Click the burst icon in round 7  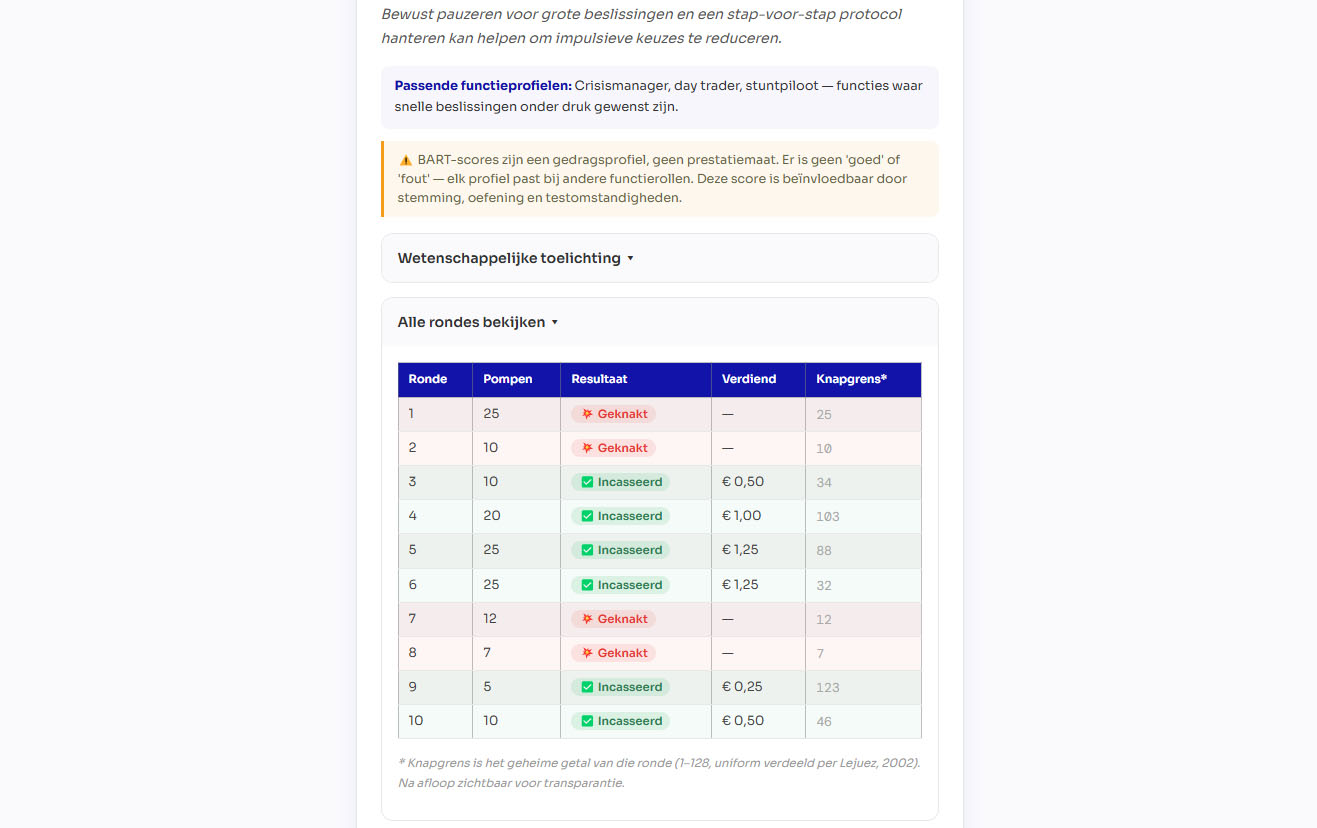[x=587, y=619]
